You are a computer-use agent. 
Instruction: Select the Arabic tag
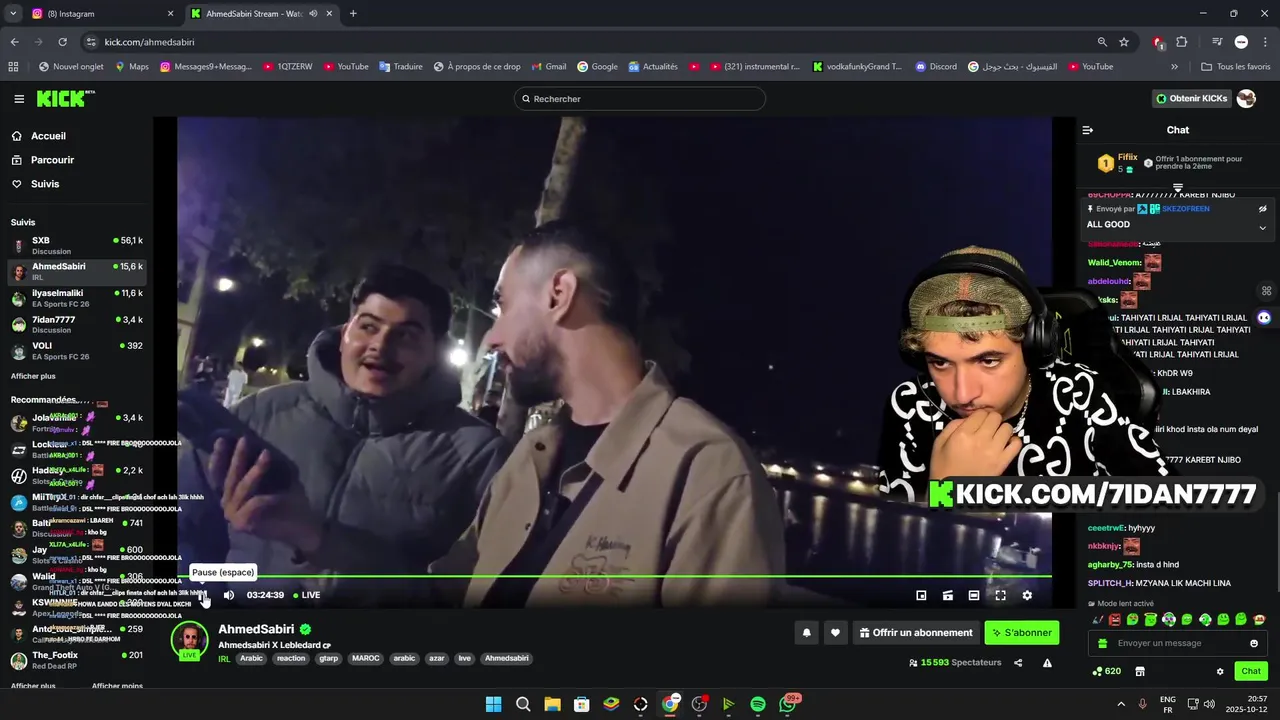(251, 658)
